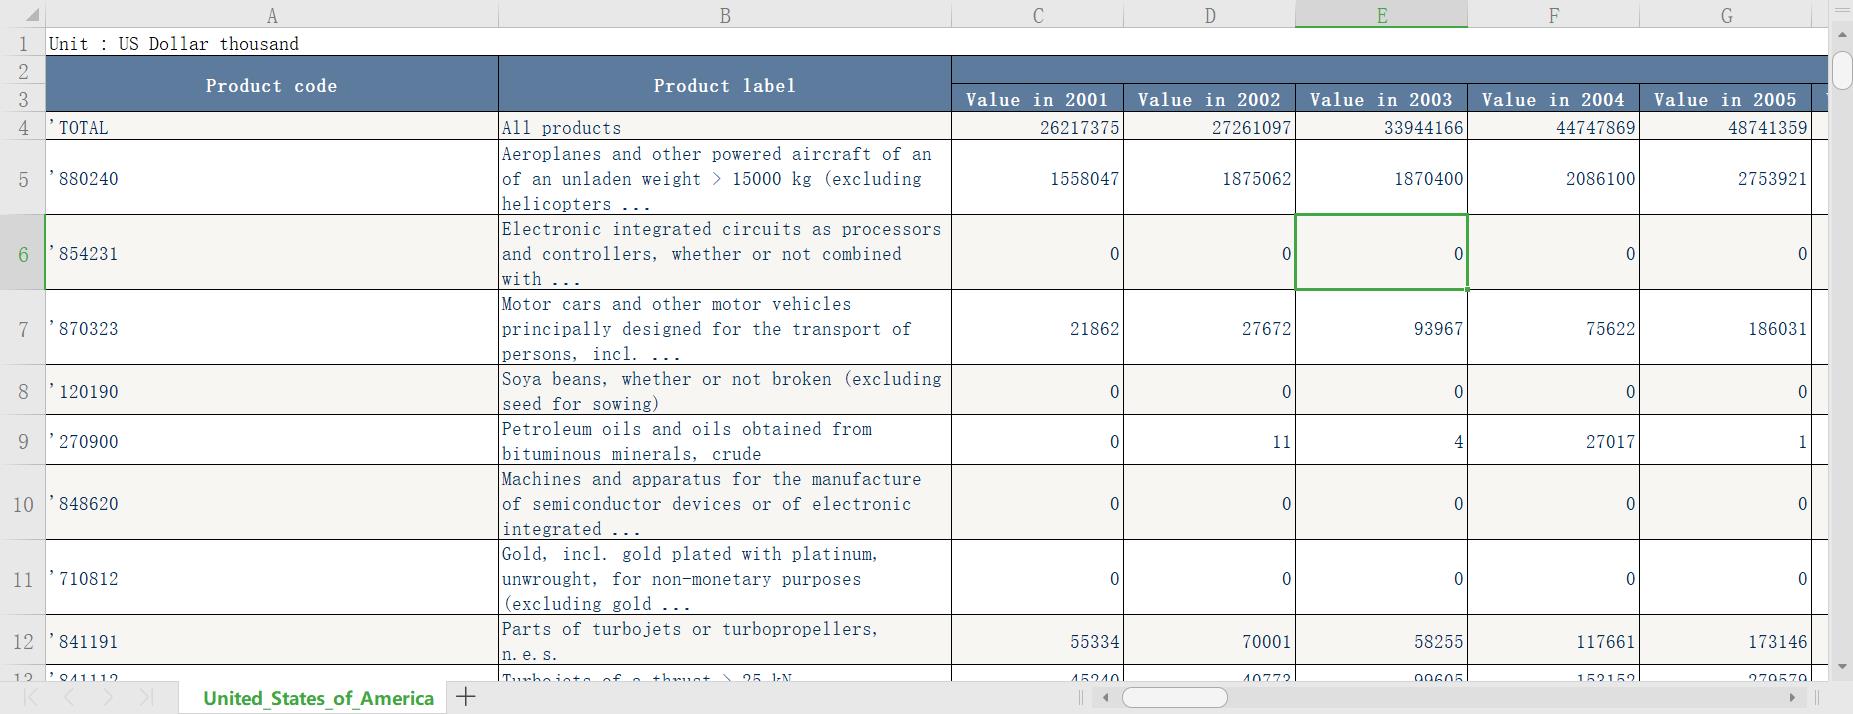Select the 'All products' cell
Screen dimensions: 1853x714
[x=725, y=127]
